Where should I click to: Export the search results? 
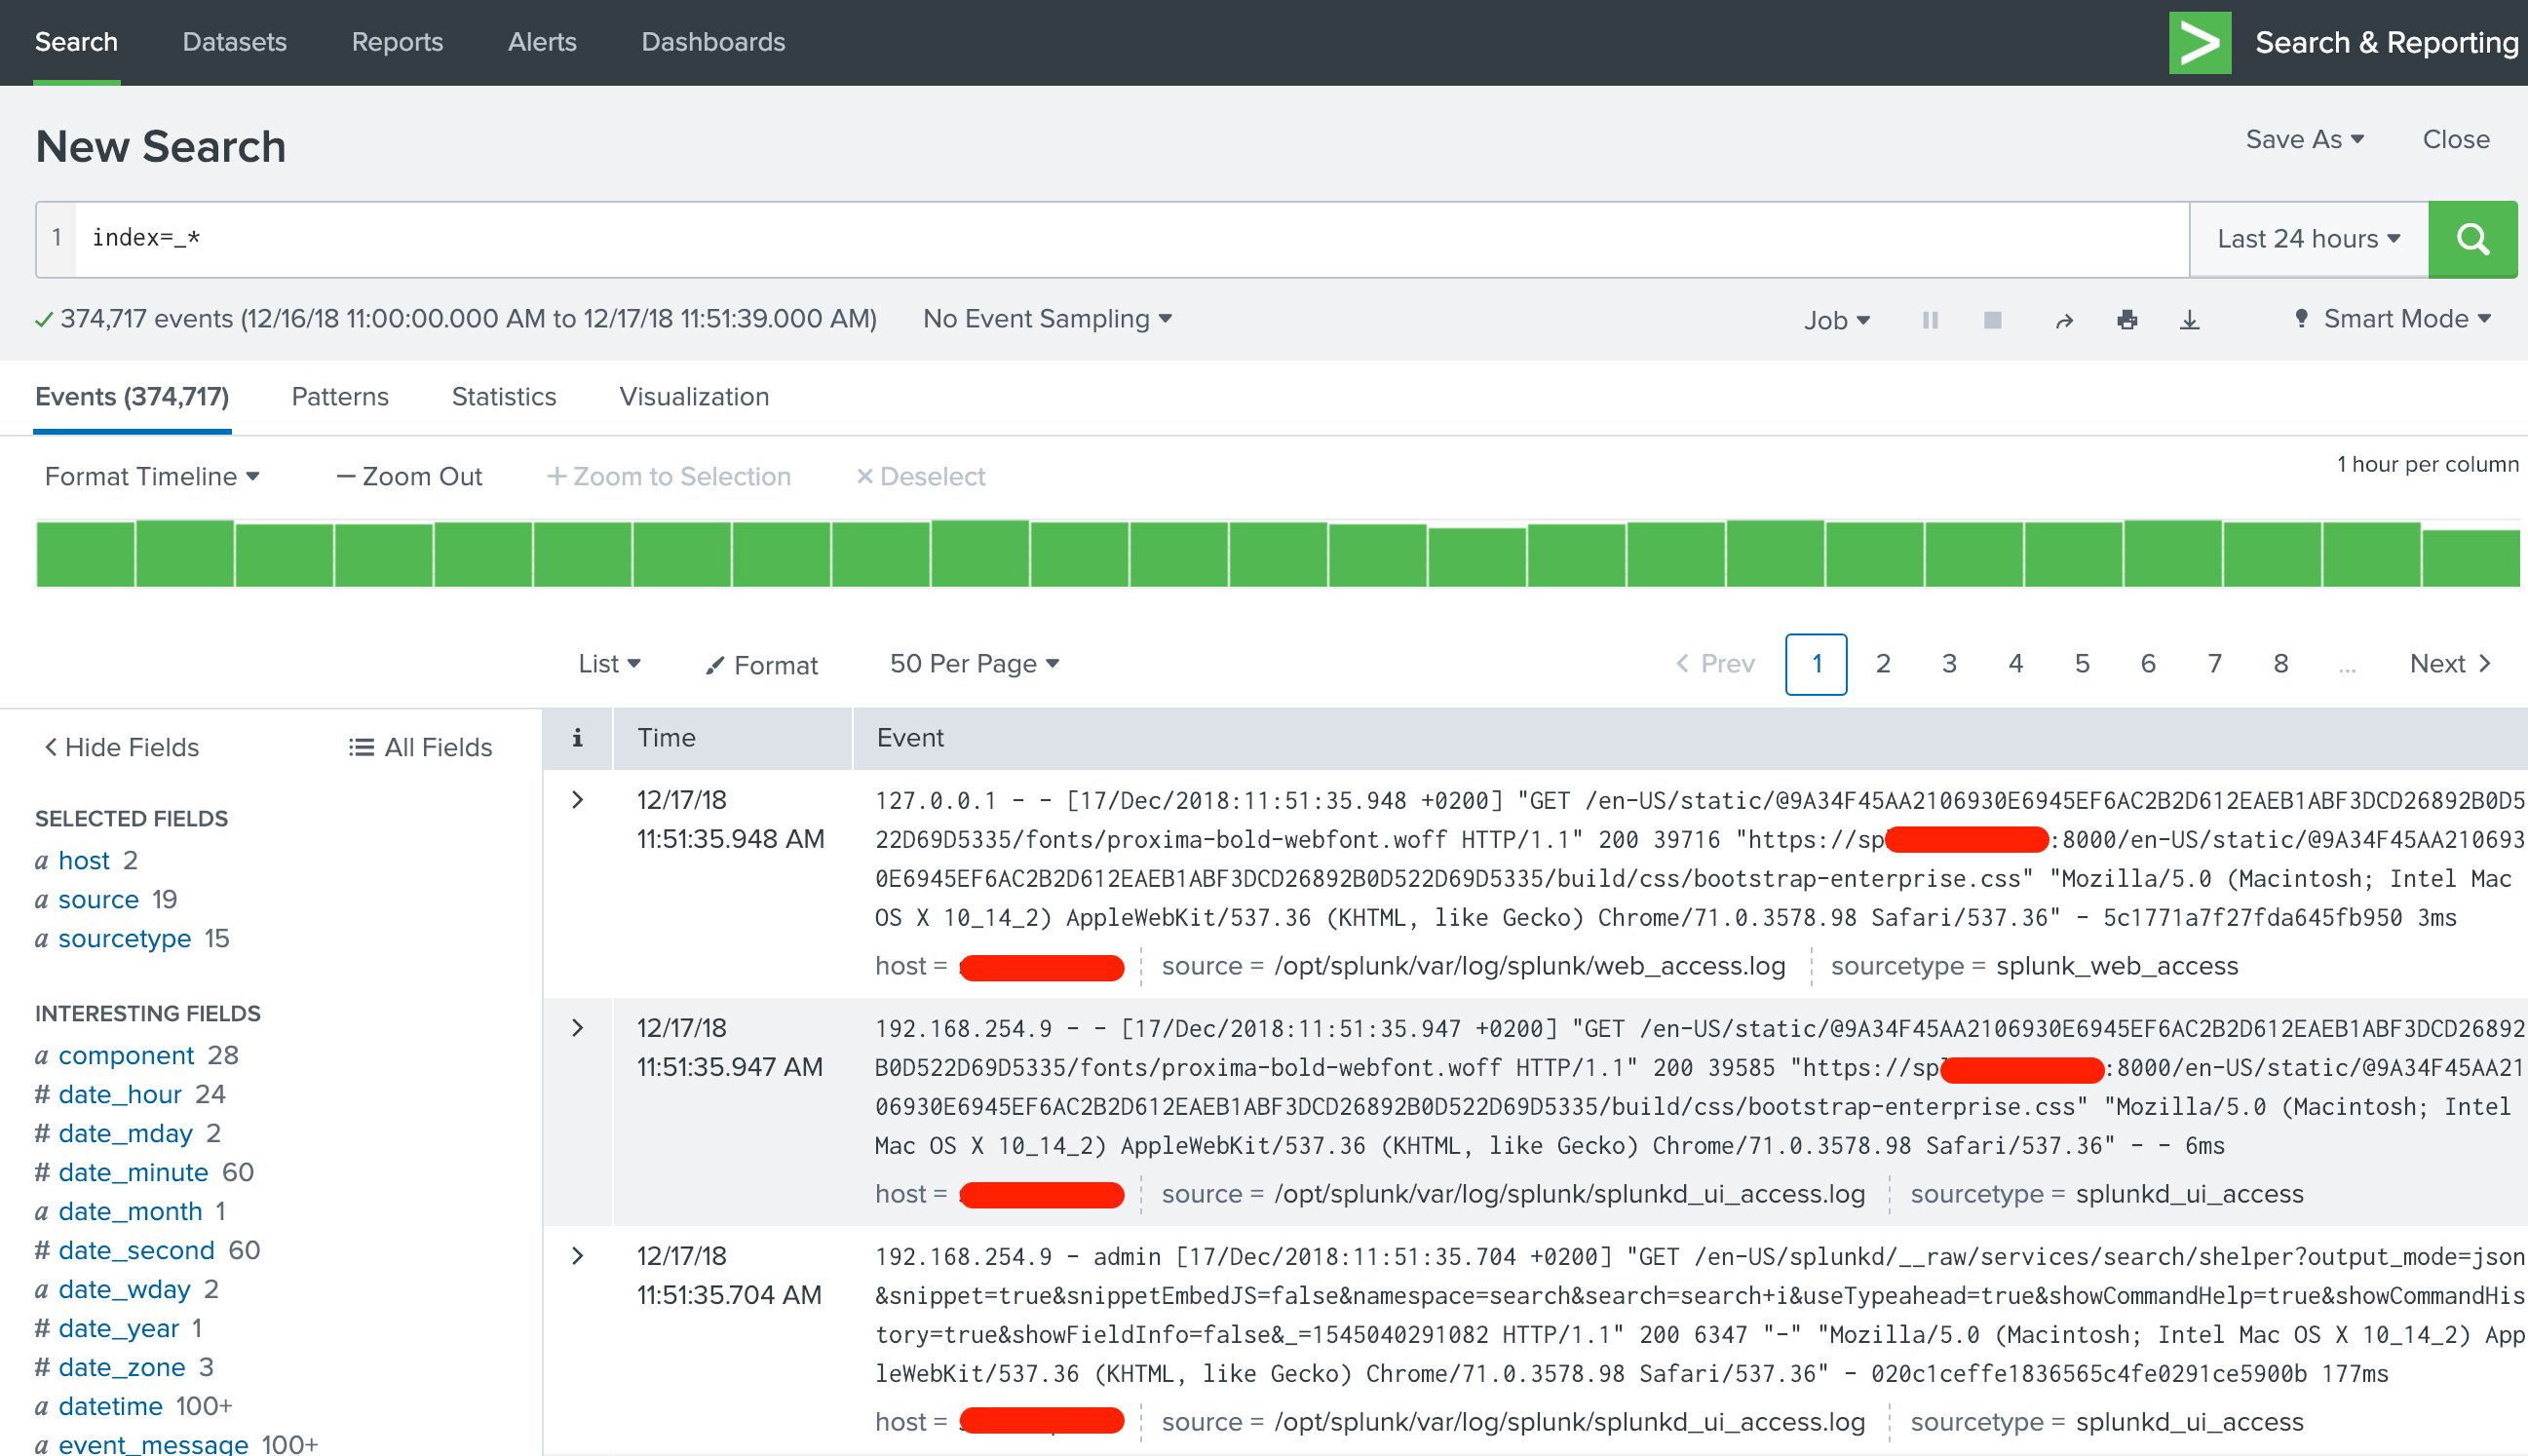click(2189, 319)
